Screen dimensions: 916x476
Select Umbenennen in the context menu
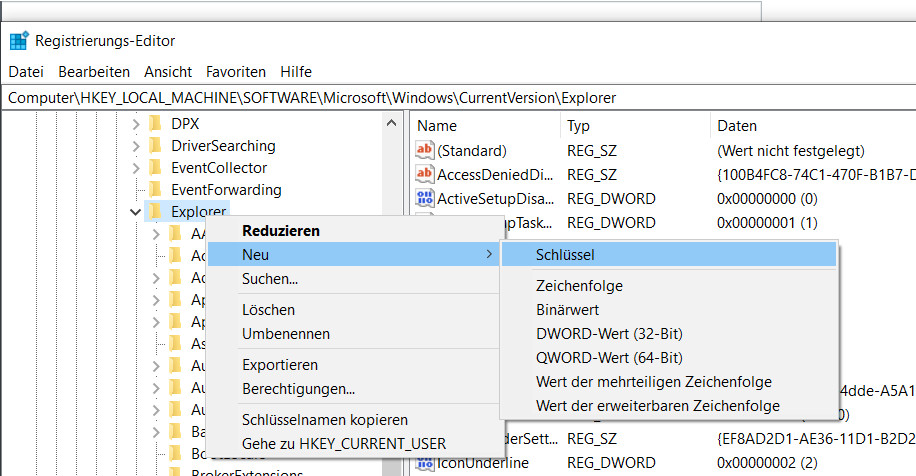354,333
